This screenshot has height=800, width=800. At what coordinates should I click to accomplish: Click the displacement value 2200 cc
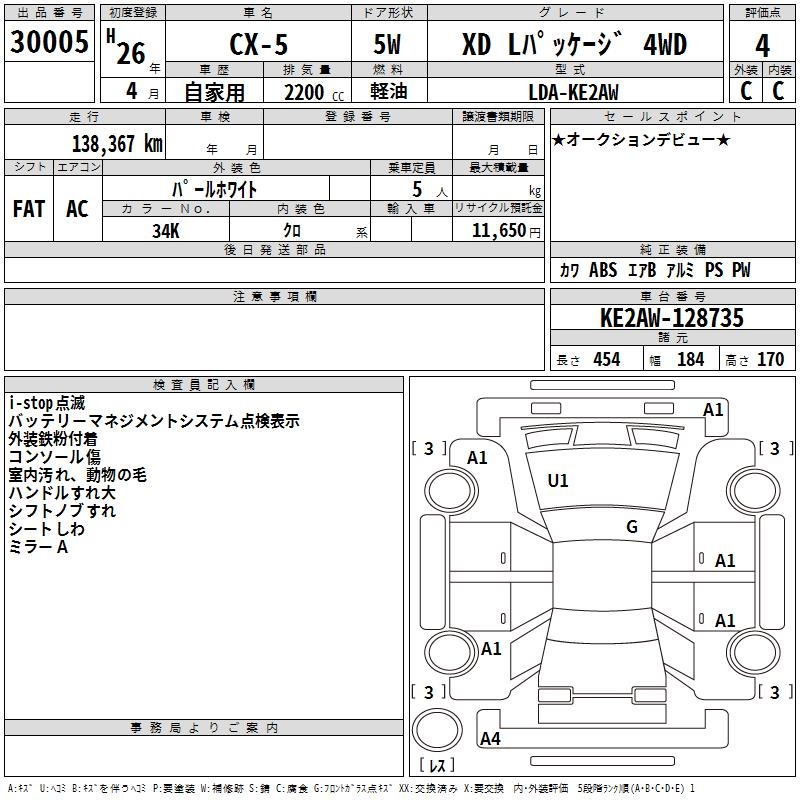point(314,93)
